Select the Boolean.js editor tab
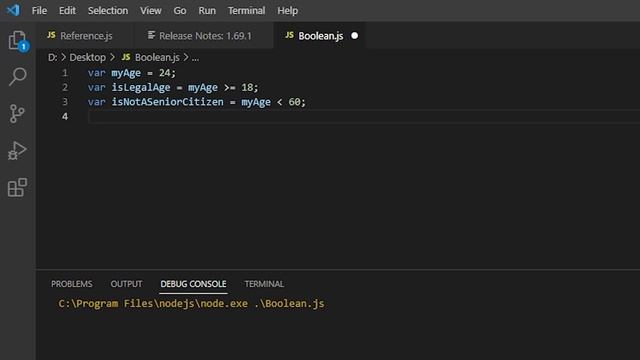The height and width of the screenshot is (360, 640). 320,36
